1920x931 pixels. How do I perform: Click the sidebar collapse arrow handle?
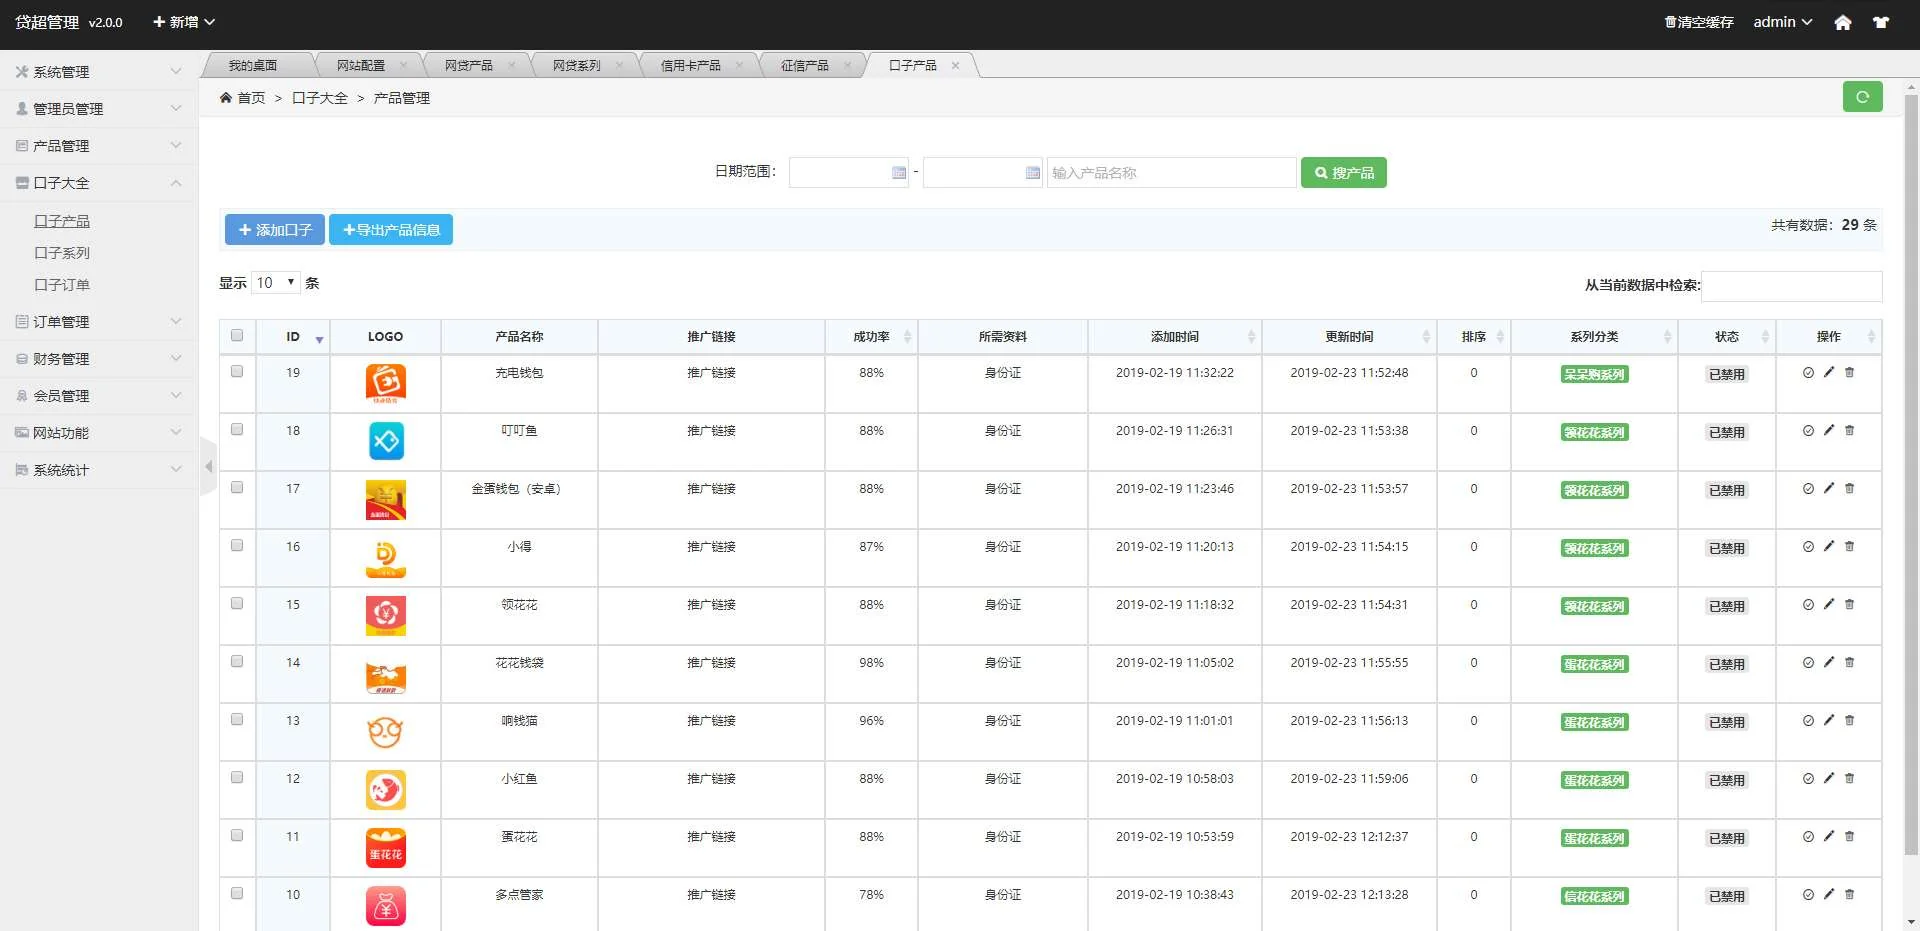(x=208, y=466)
